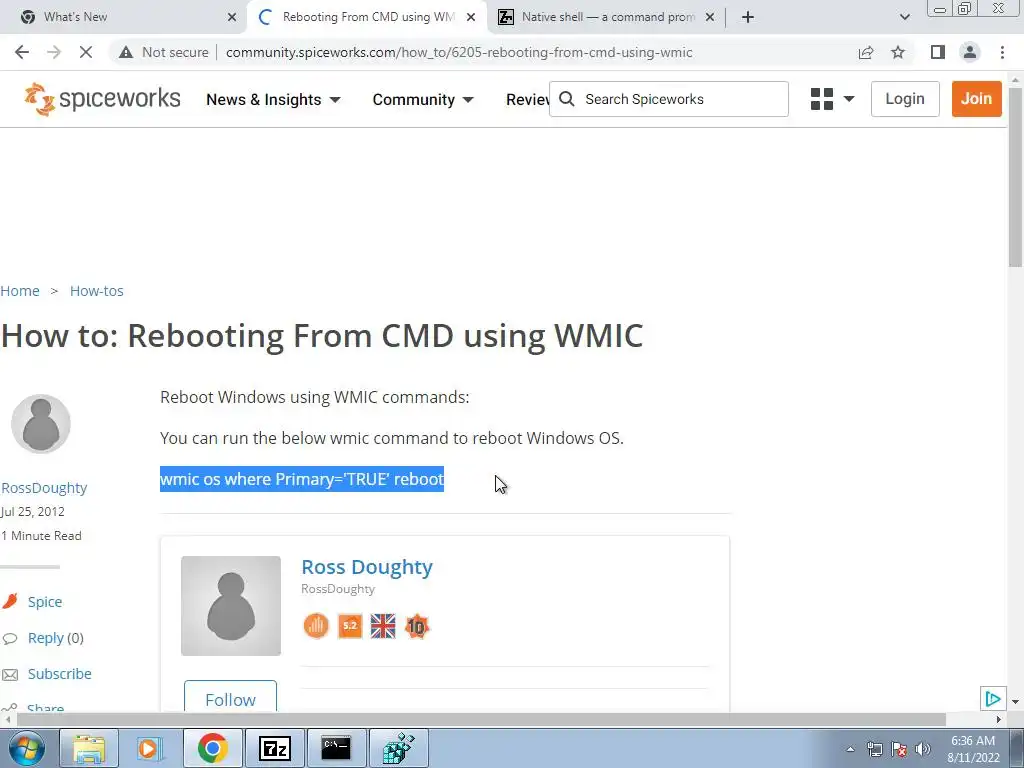The height and width of the screenshot is (768, 1024).
Task: Open File Explorer from taskbar
Action: 89,748
